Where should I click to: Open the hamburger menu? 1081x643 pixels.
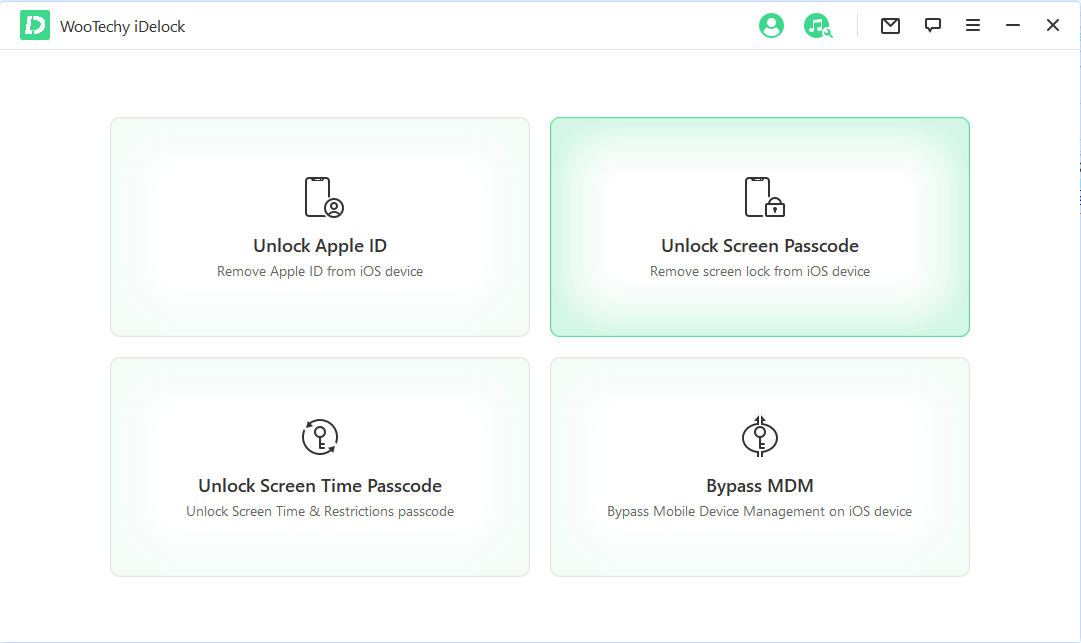pyautogui.click(x=972, y=25)
